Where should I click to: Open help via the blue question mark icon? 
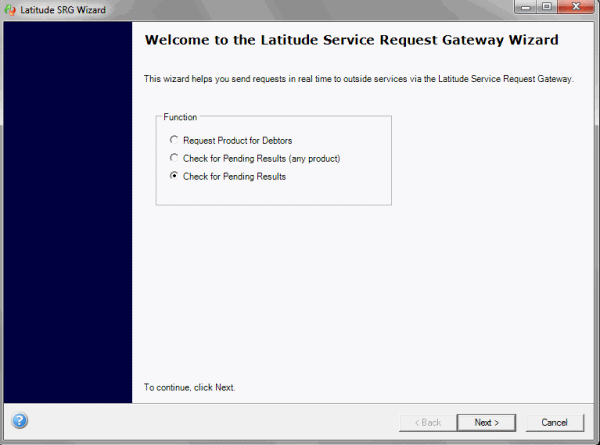tap(20, 421)
